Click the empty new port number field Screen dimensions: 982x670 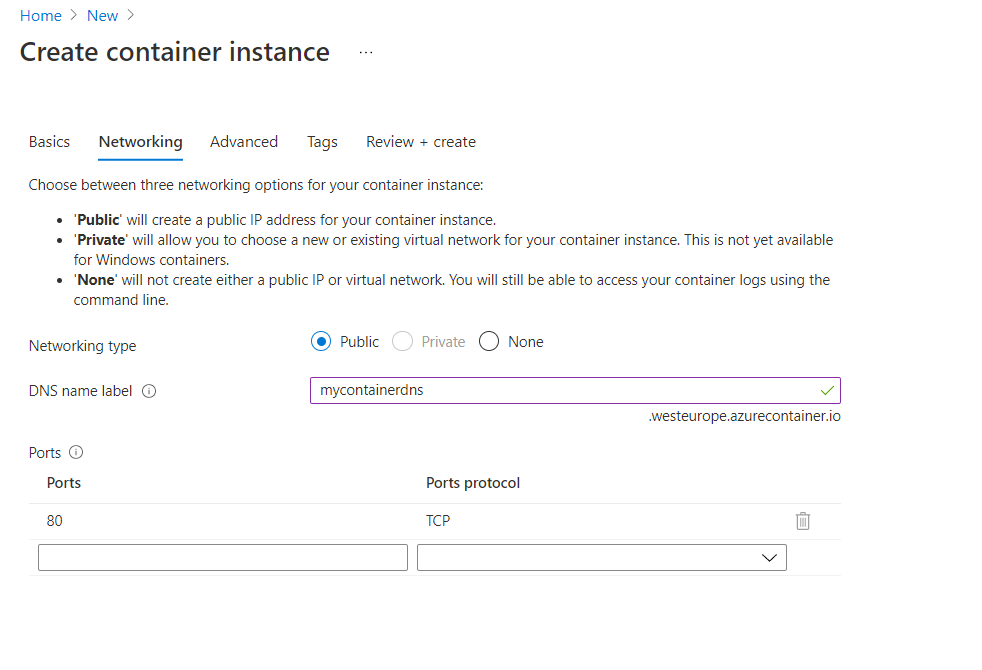pyautogui.click(x=223, y=558)
